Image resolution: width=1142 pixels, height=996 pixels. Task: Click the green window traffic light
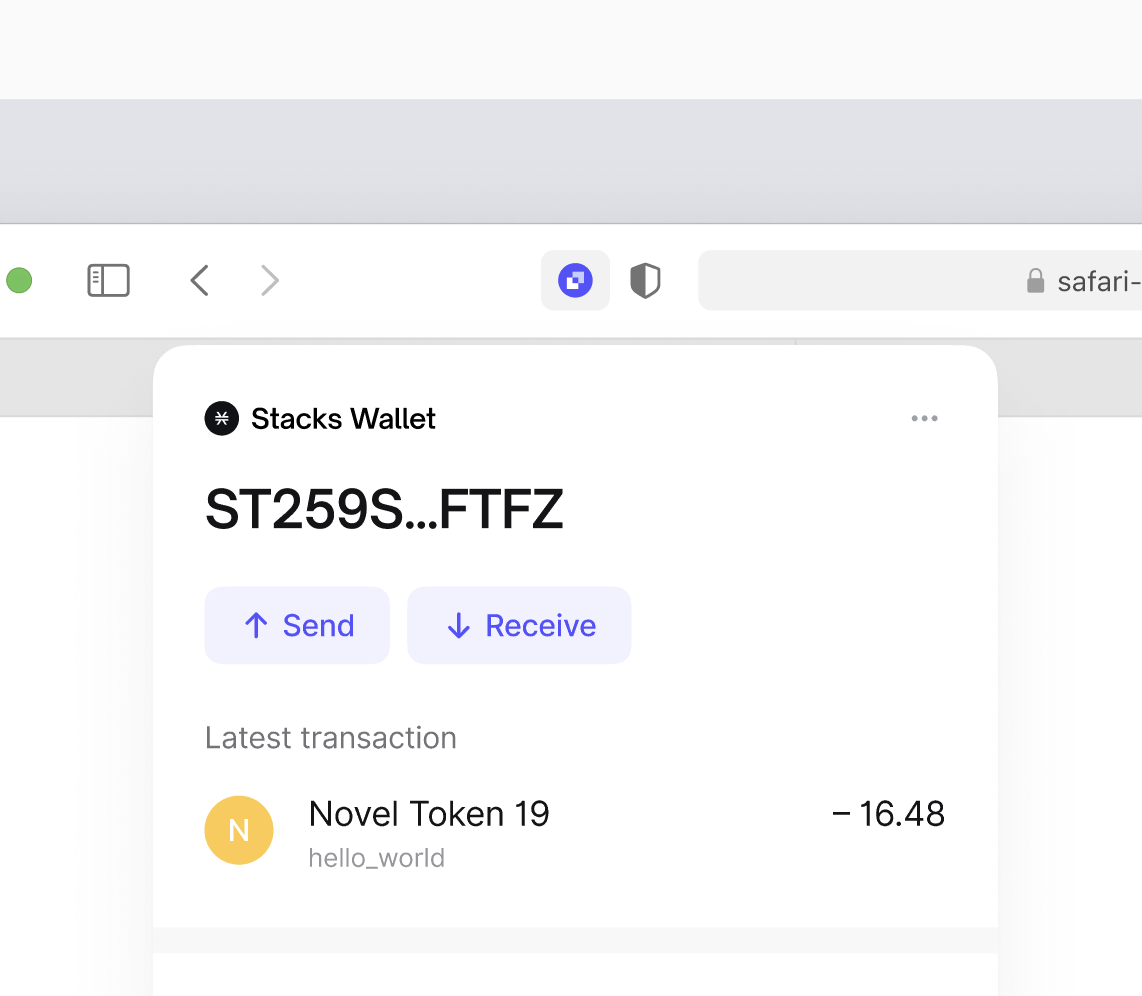pyautogui.click(x=19, y=280)
